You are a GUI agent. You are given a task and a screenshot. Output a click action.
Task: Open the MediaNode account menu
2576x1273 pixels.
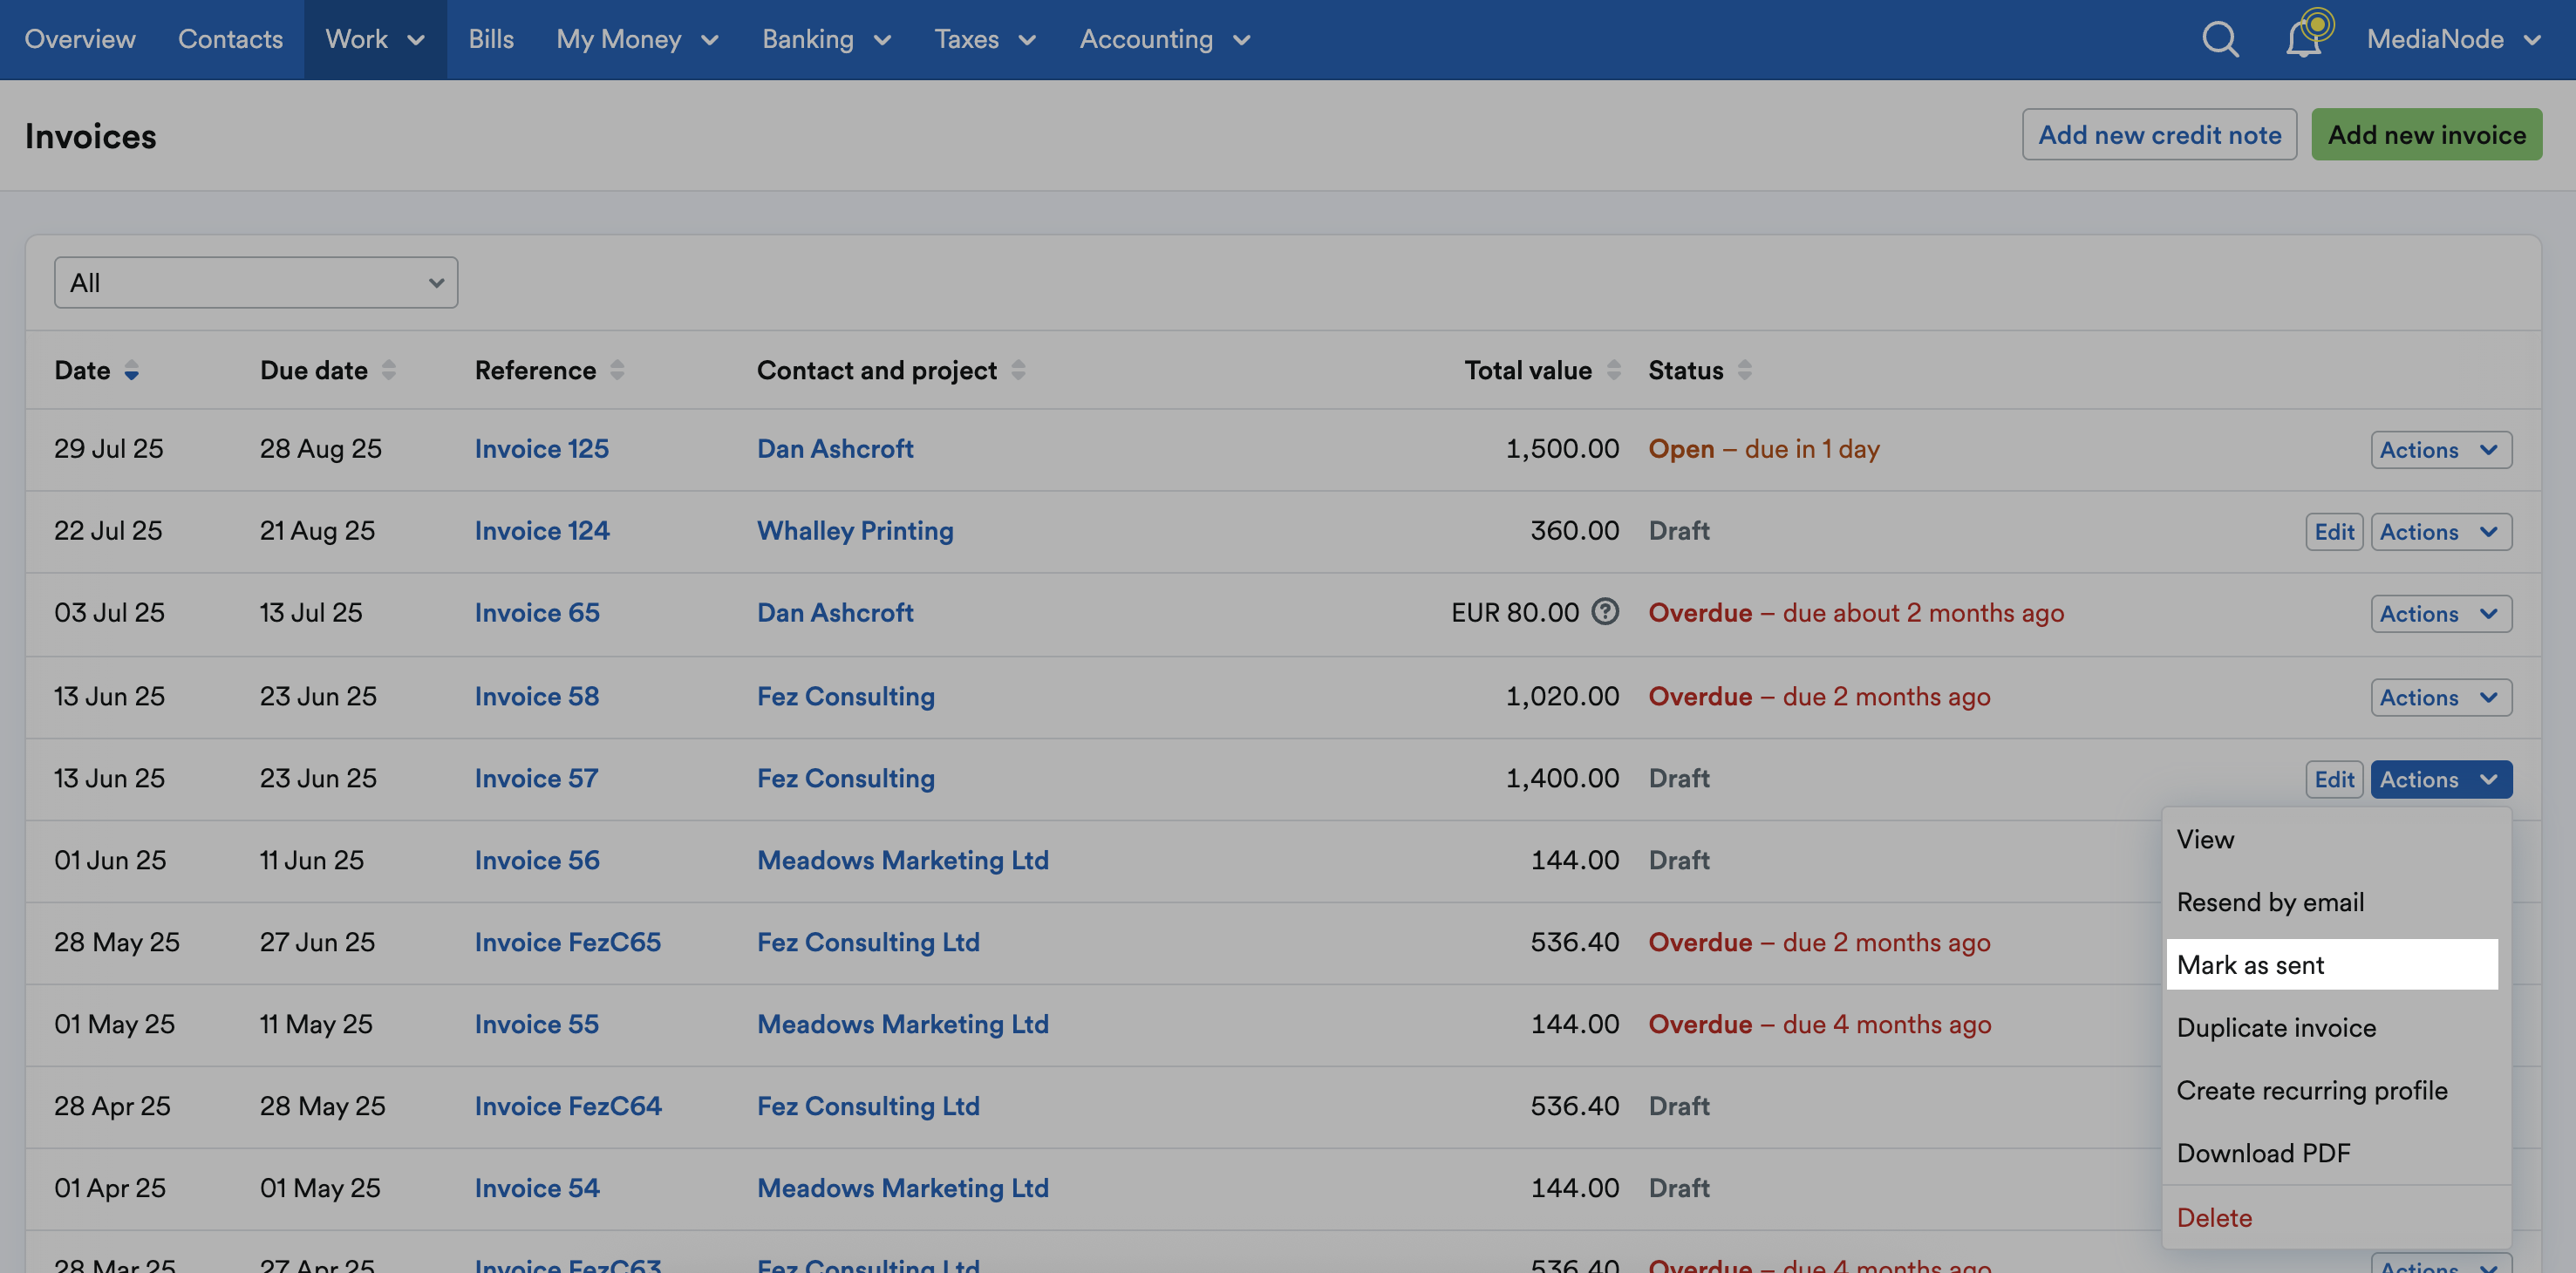point(2453,40)
